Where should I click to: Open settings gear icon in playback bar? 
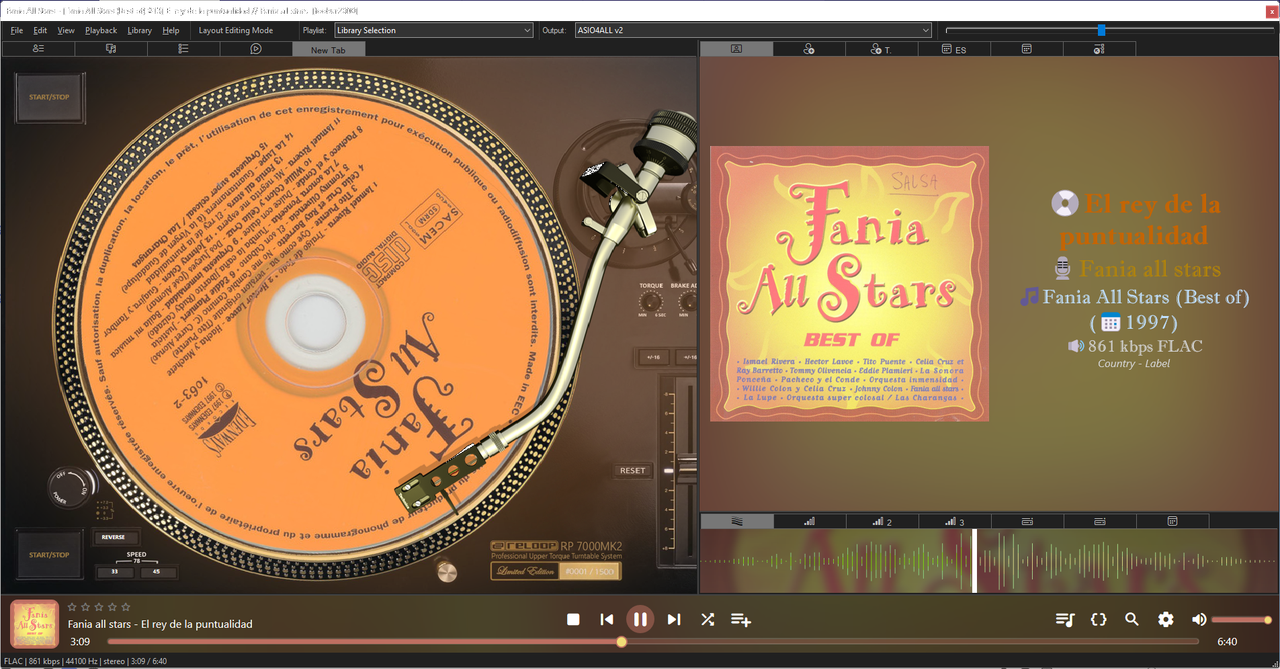coord(1165,619)
